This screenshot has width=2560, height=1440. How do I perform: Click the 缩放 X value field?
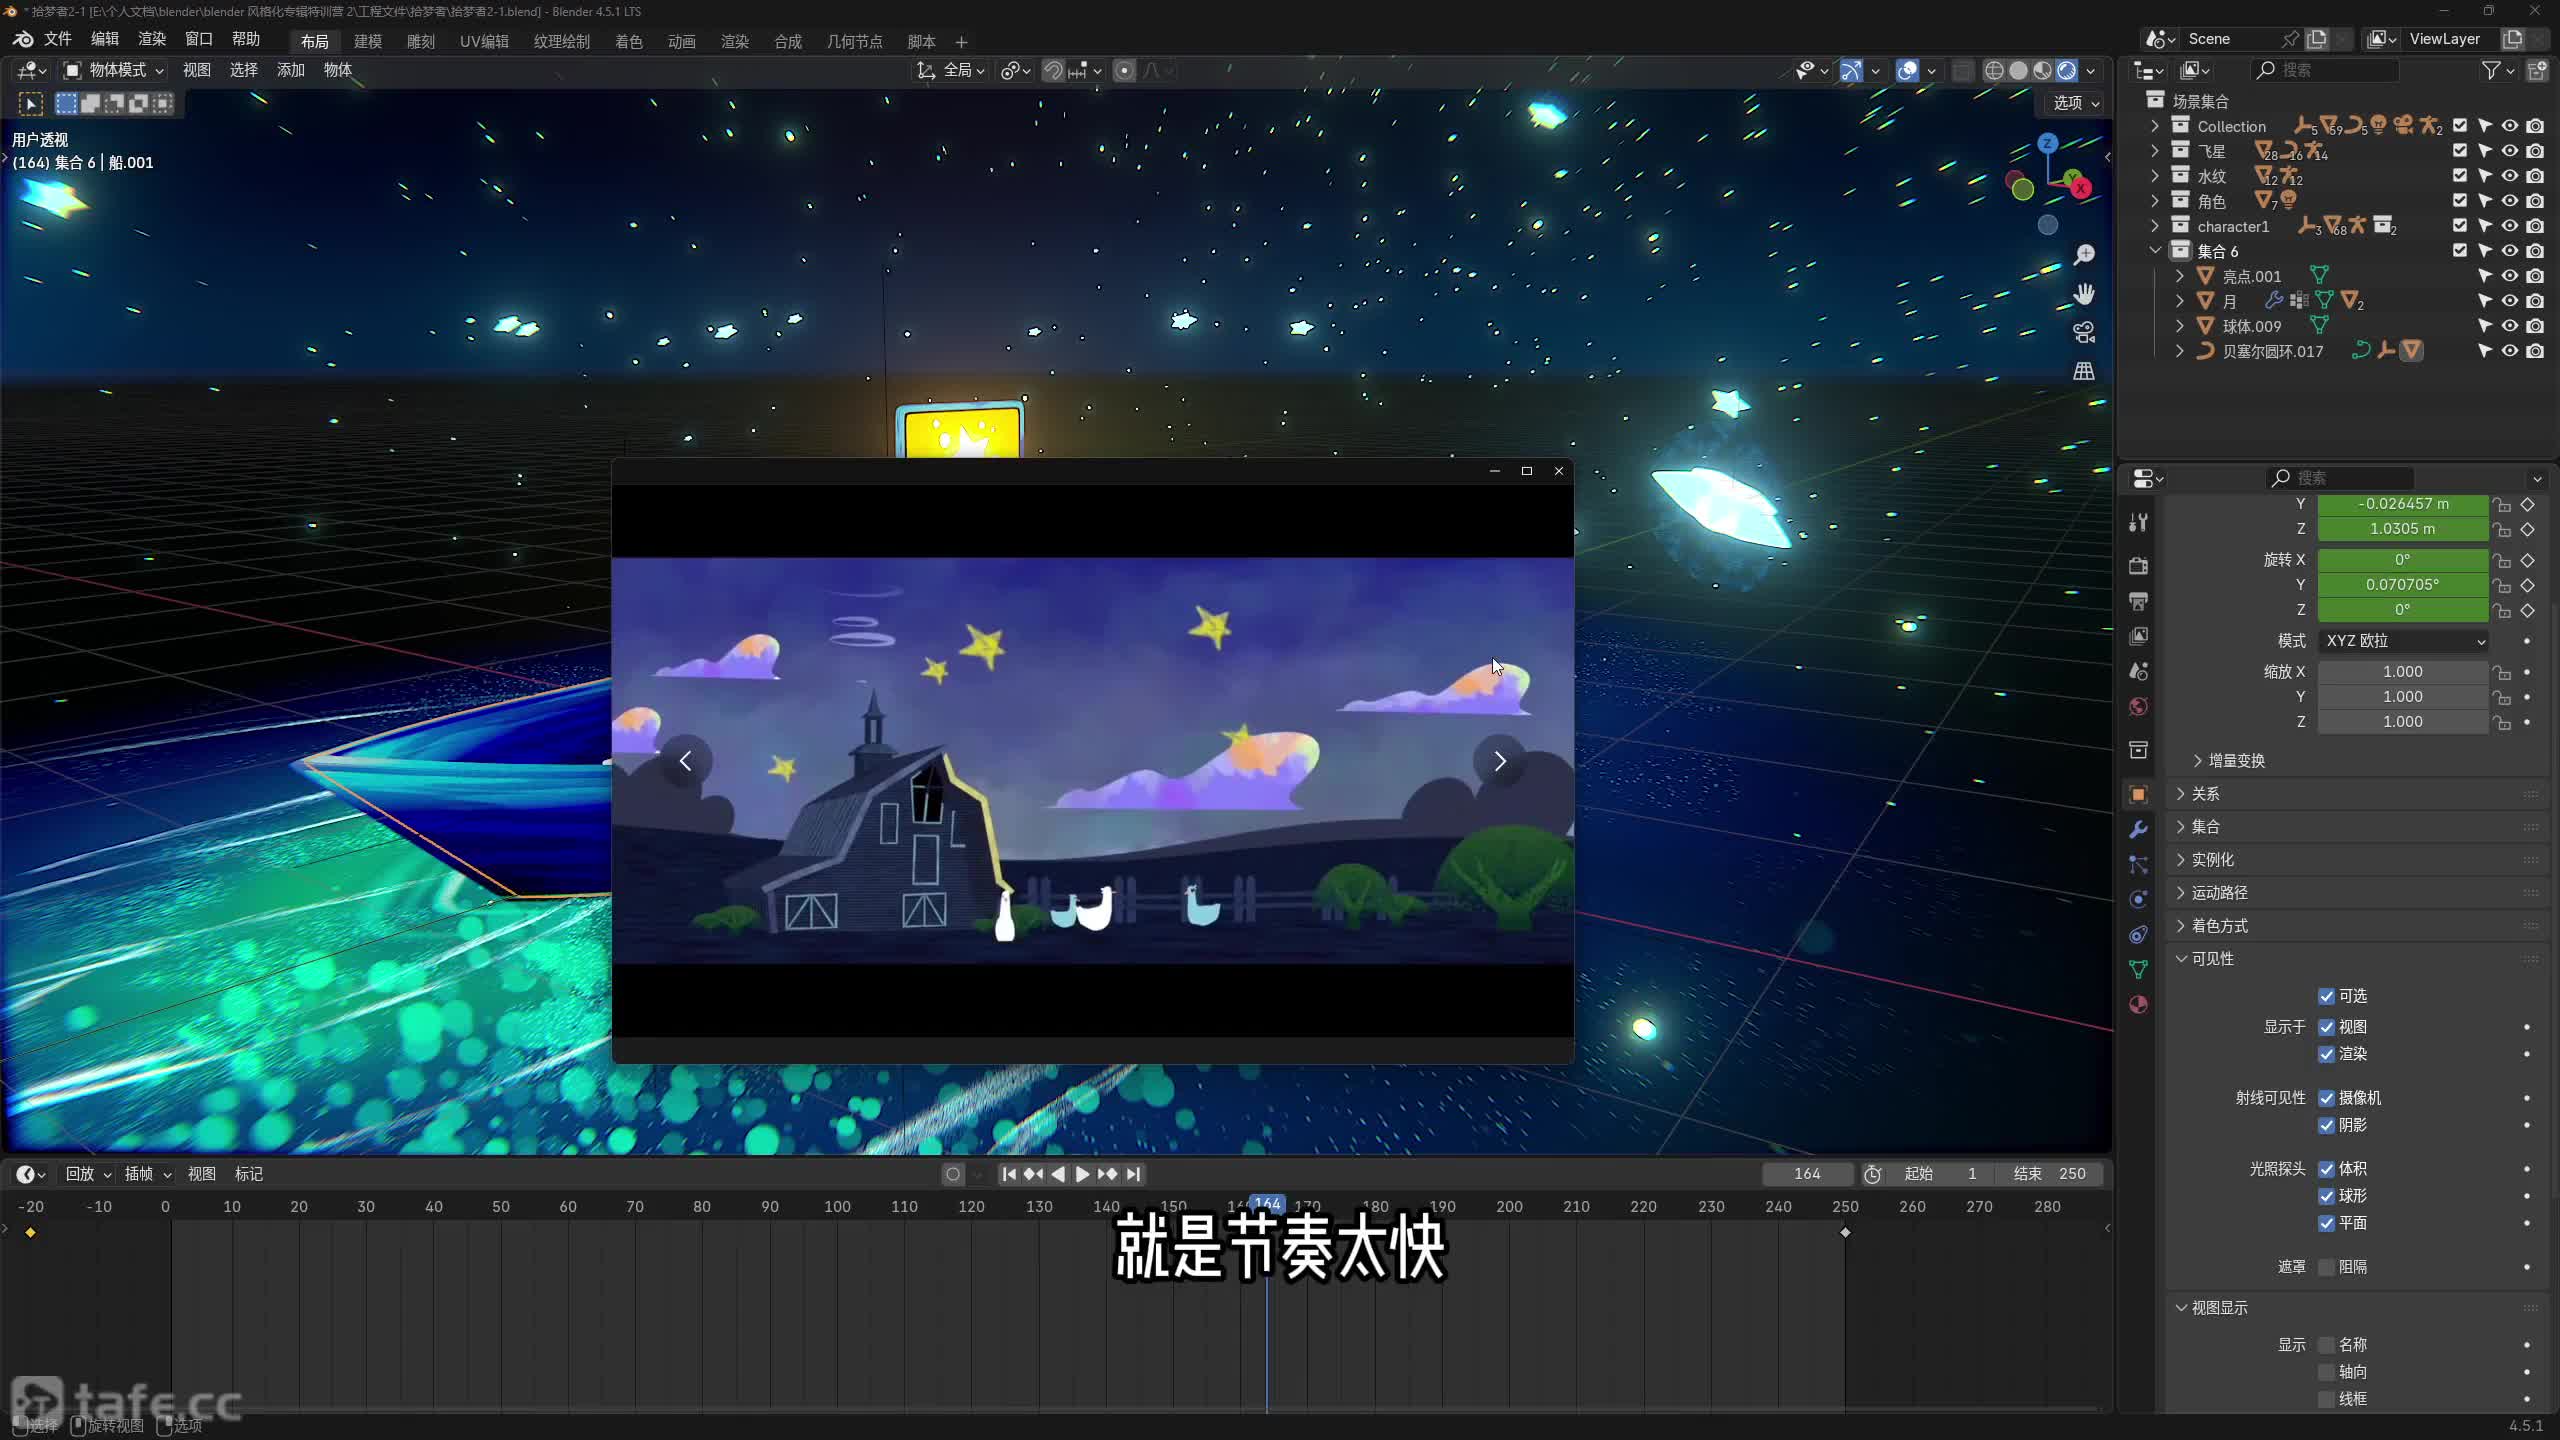2403,672
